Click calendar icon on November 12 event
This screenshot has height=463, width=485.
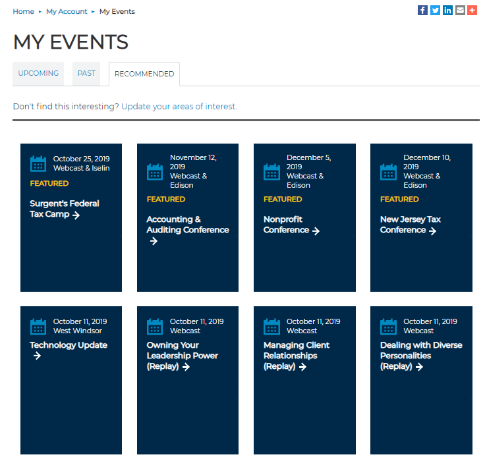point(155,172)
